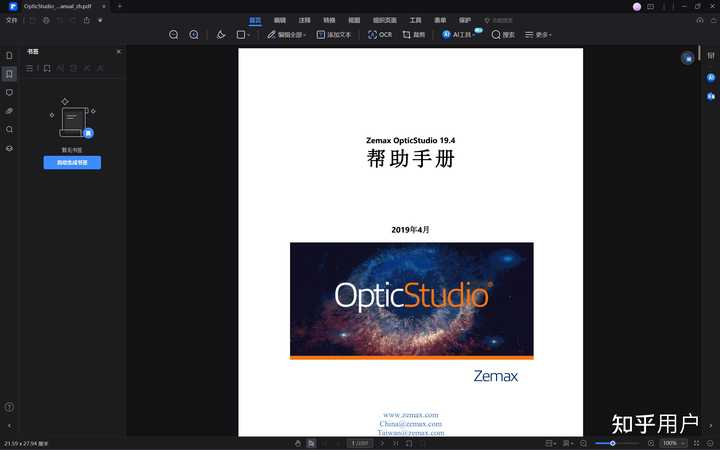Viewport: 720px width, 450px height.
Task: Open the 文件 (File) menu
Action: [x=11, y=20]
